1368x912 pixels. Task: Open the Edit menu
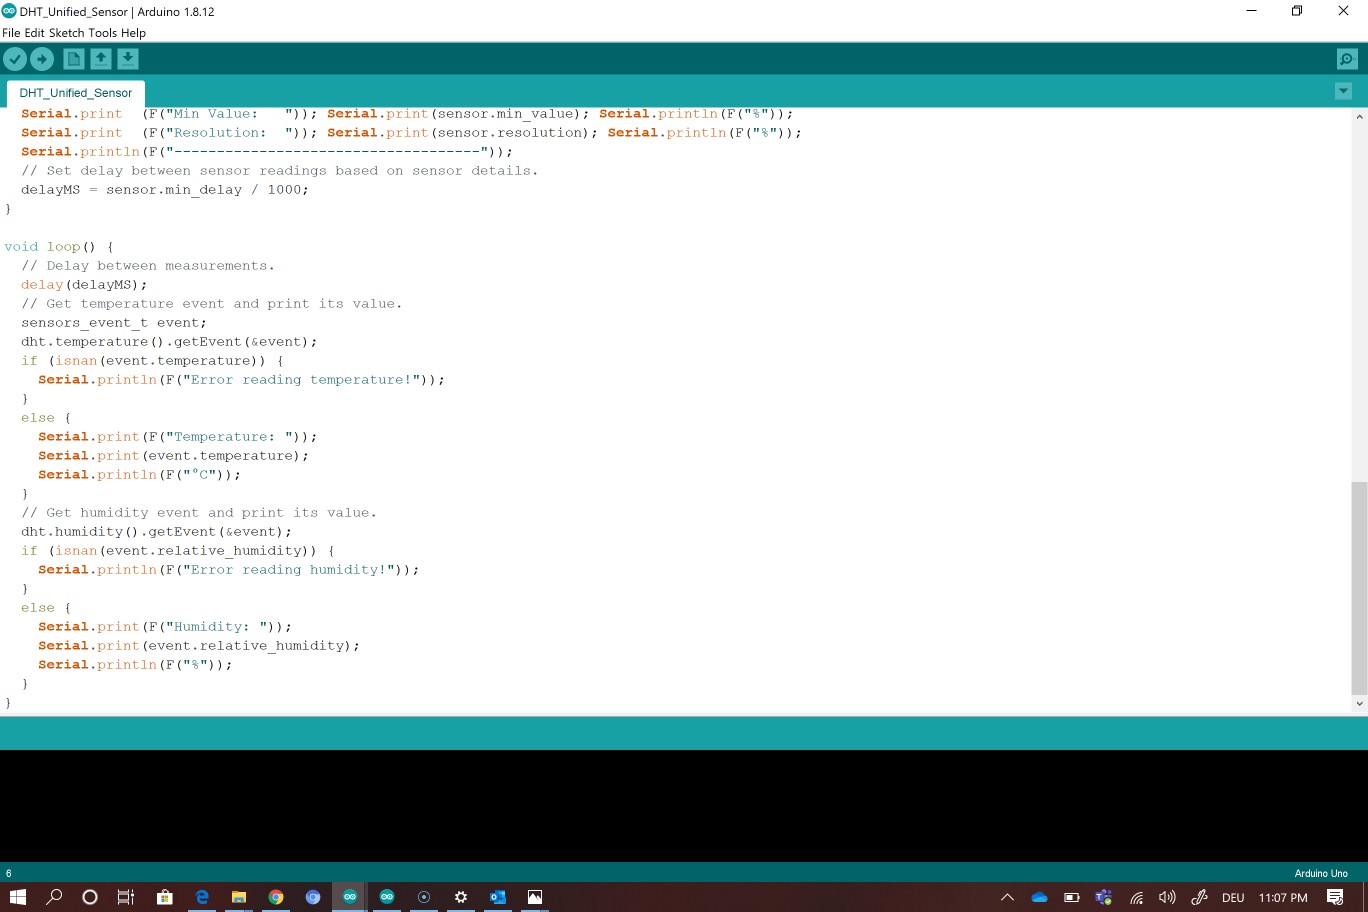click(35, 32)
